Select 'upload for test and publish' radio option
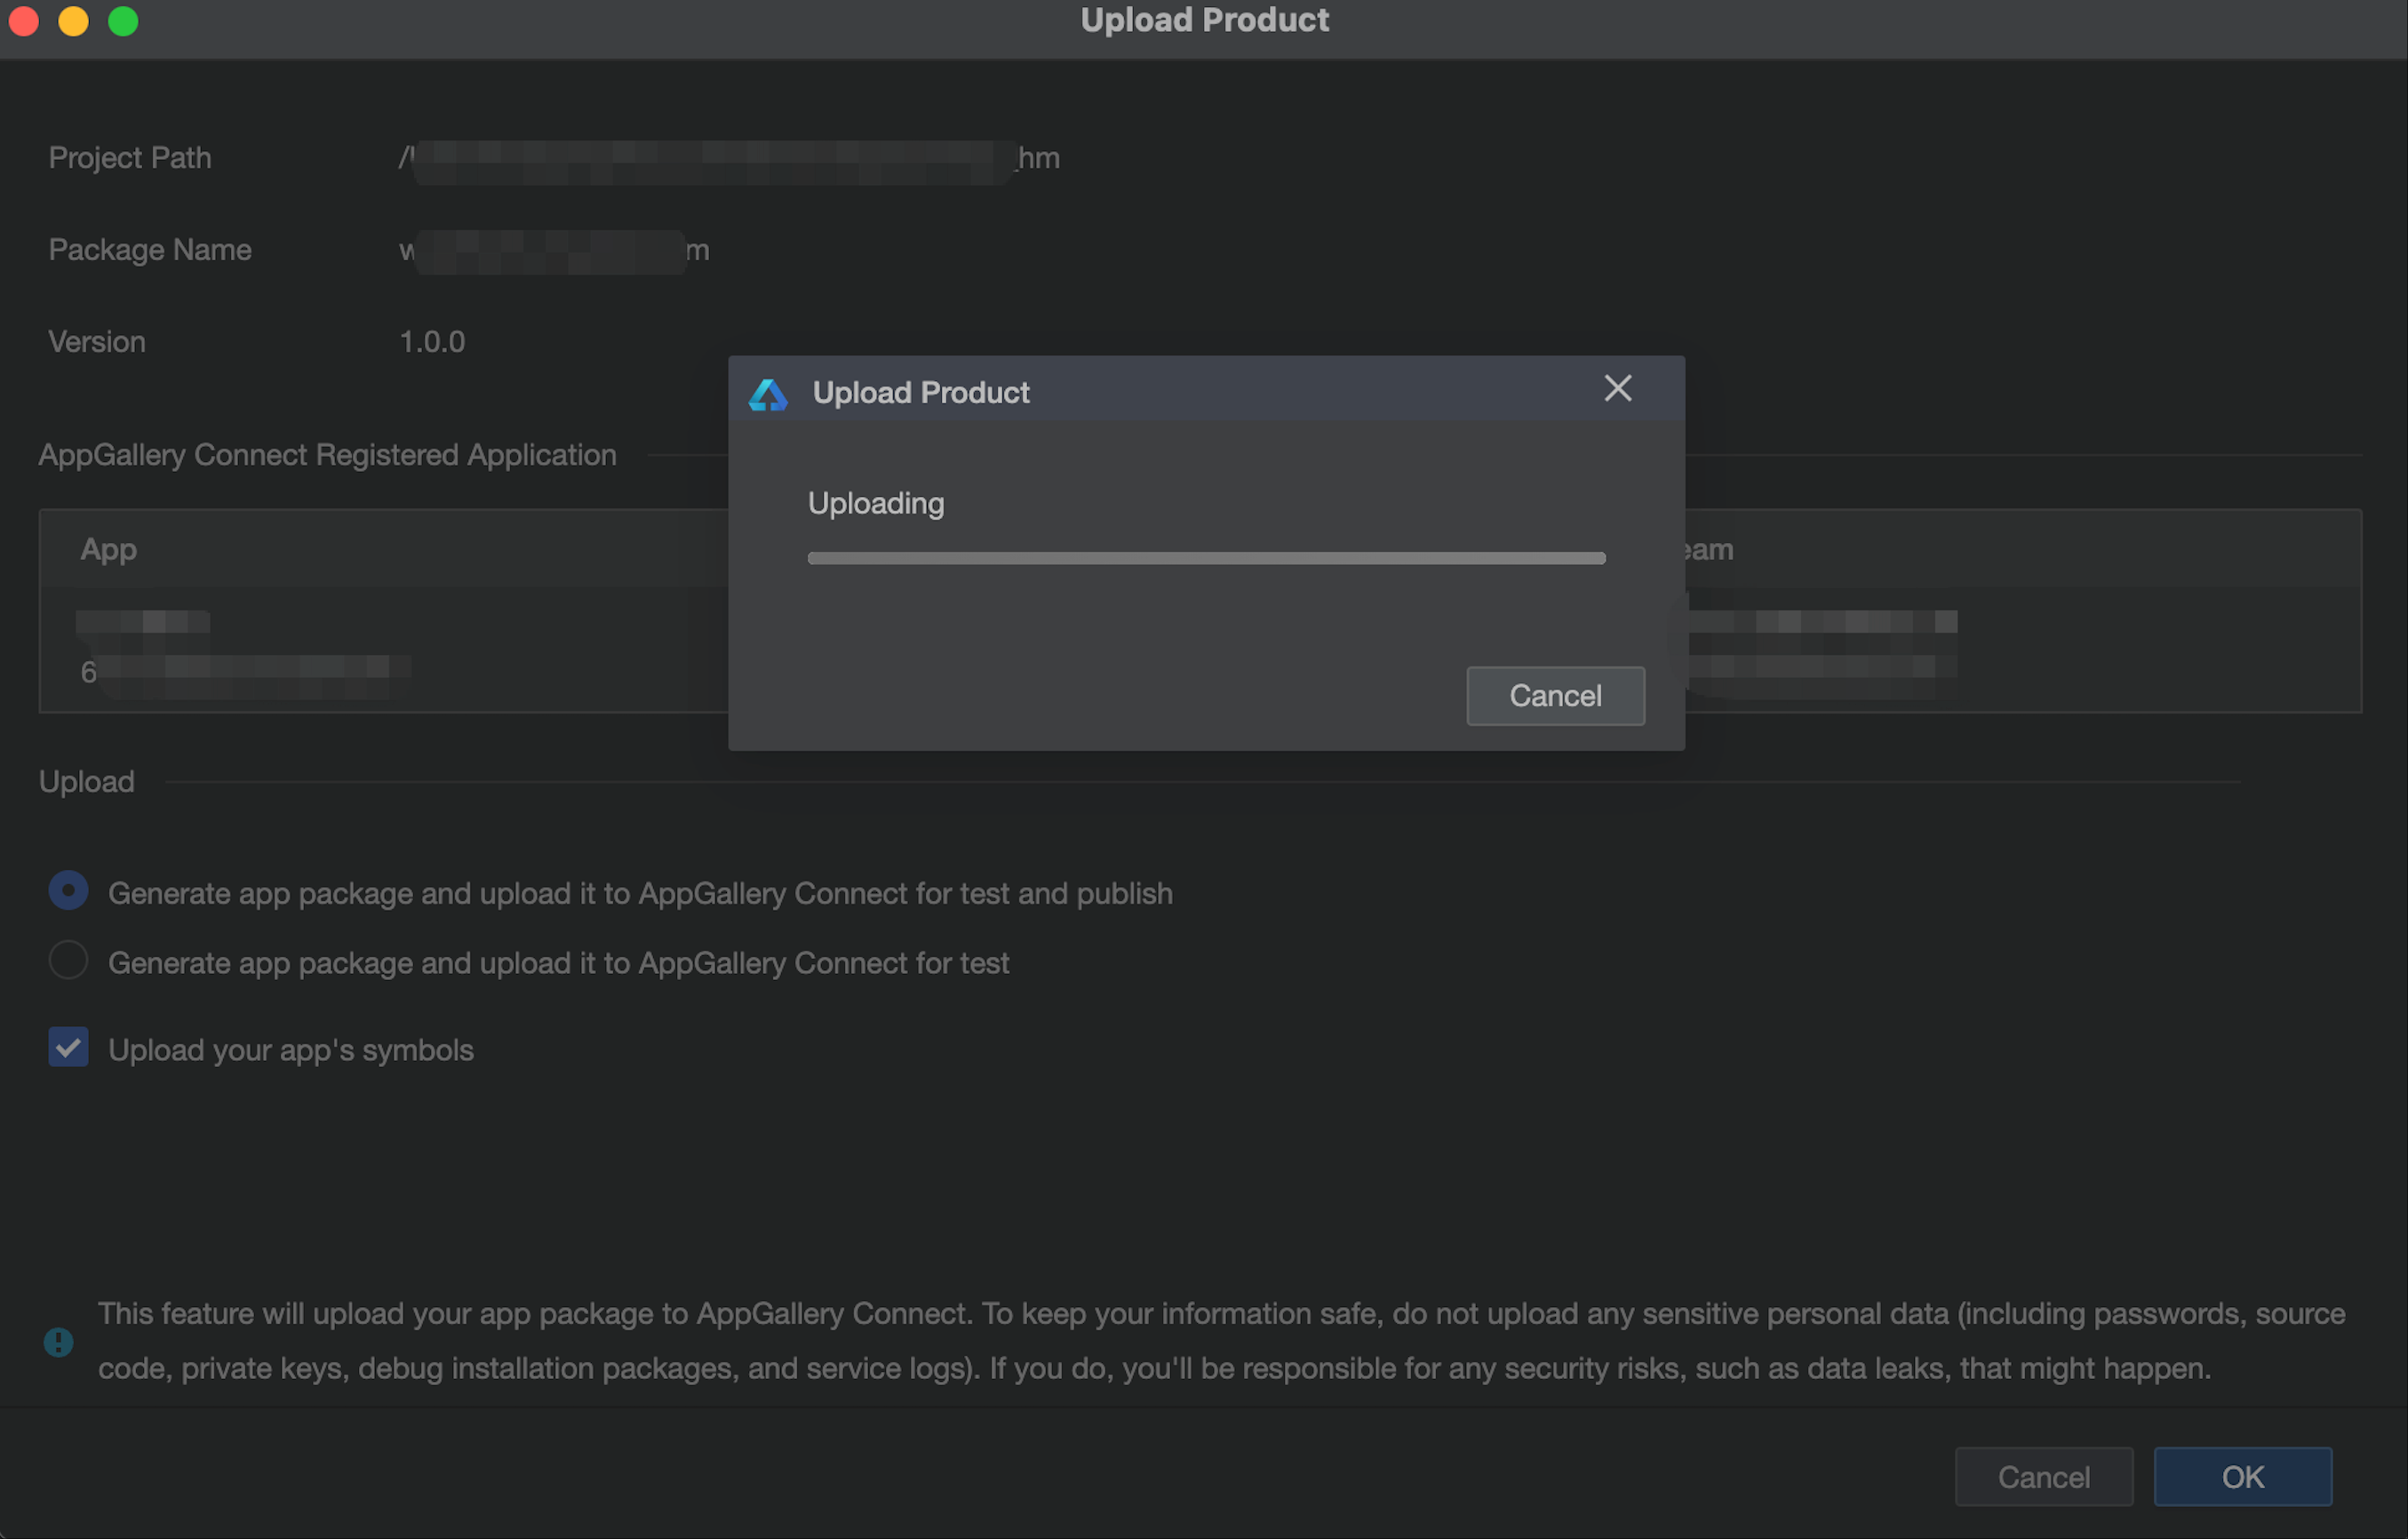 68,890
